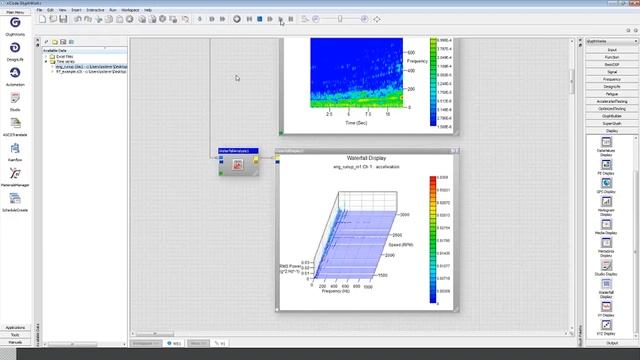Click the blue Stop square in the toolbar
The width and height of the screenshot is (640, 360).
point(260,19)
